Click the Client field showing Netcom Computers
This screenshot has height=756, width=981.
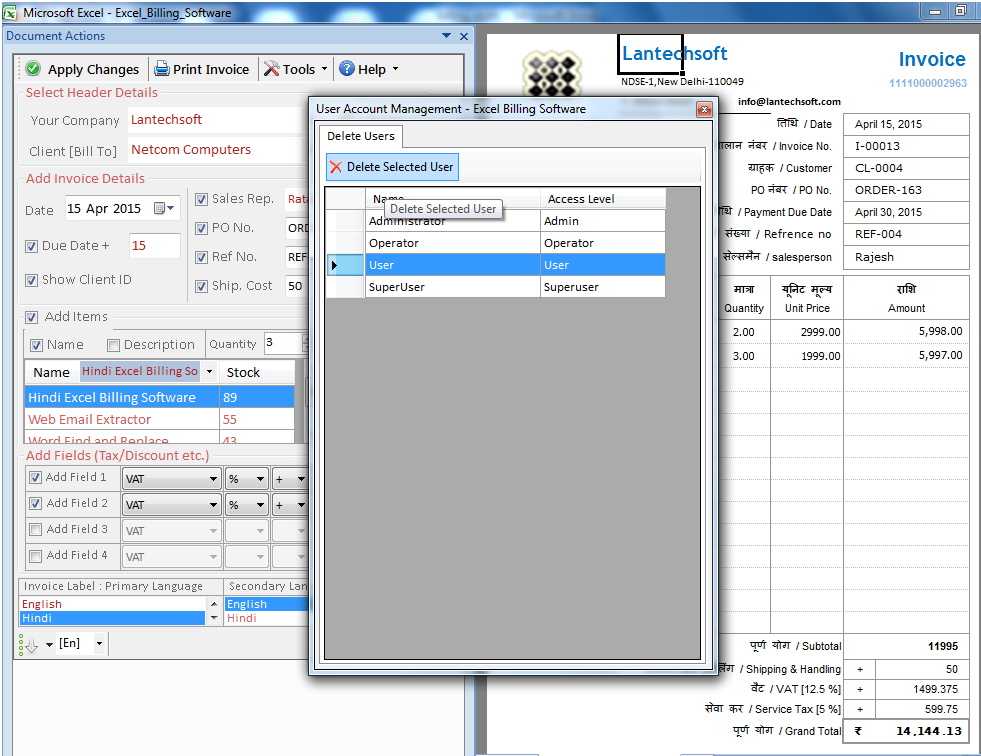coord(218,150)
